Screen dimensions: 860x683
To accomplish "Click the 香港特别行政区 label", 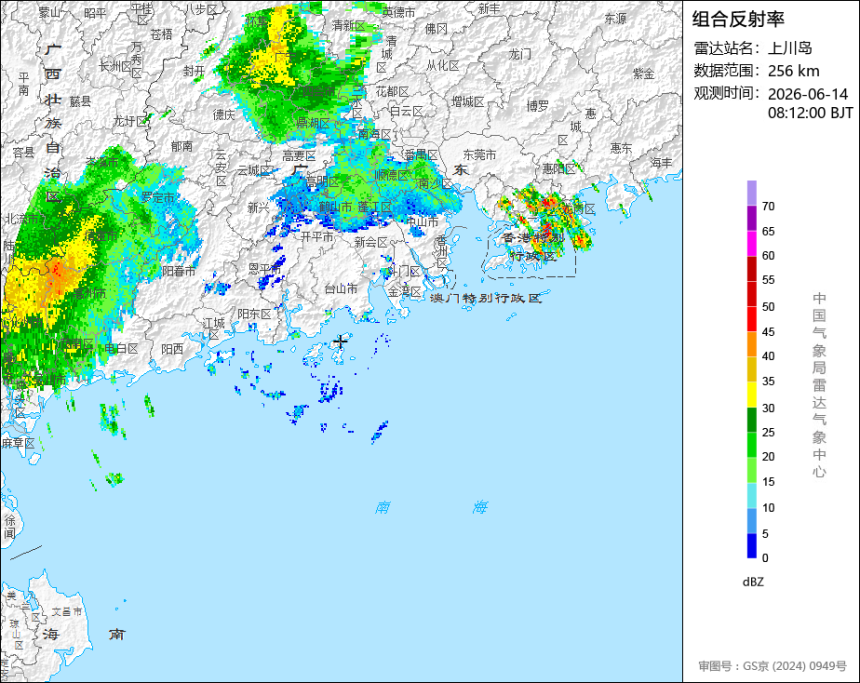I will (533, 247).
